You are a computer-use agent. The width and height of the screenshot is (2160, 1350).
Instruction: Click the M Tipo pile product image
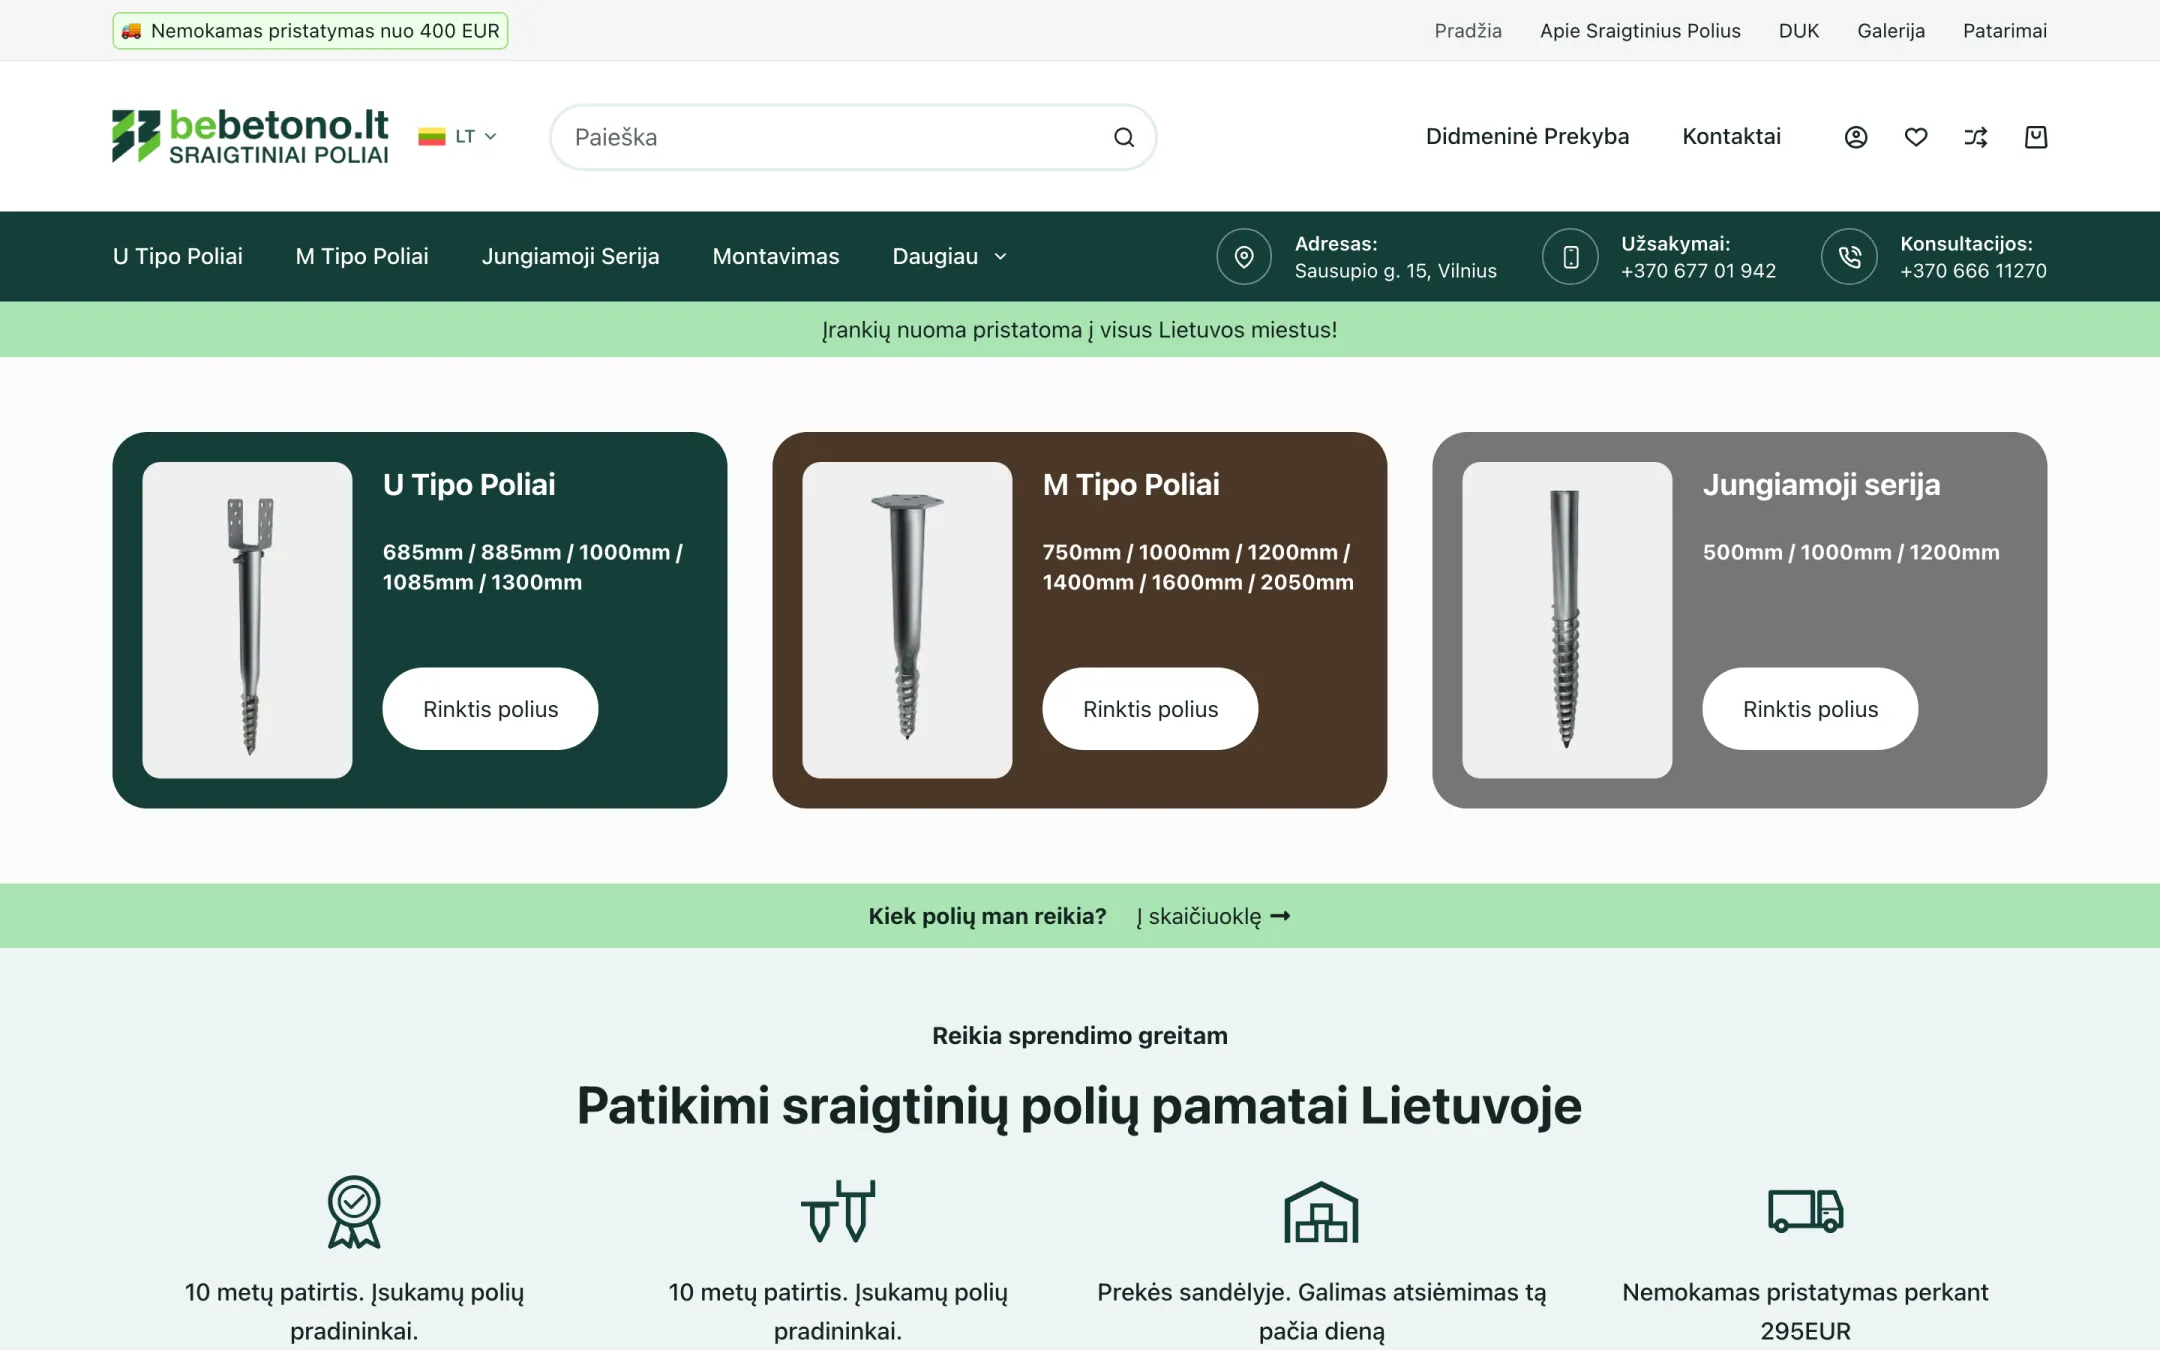click(x=907, y=620)
